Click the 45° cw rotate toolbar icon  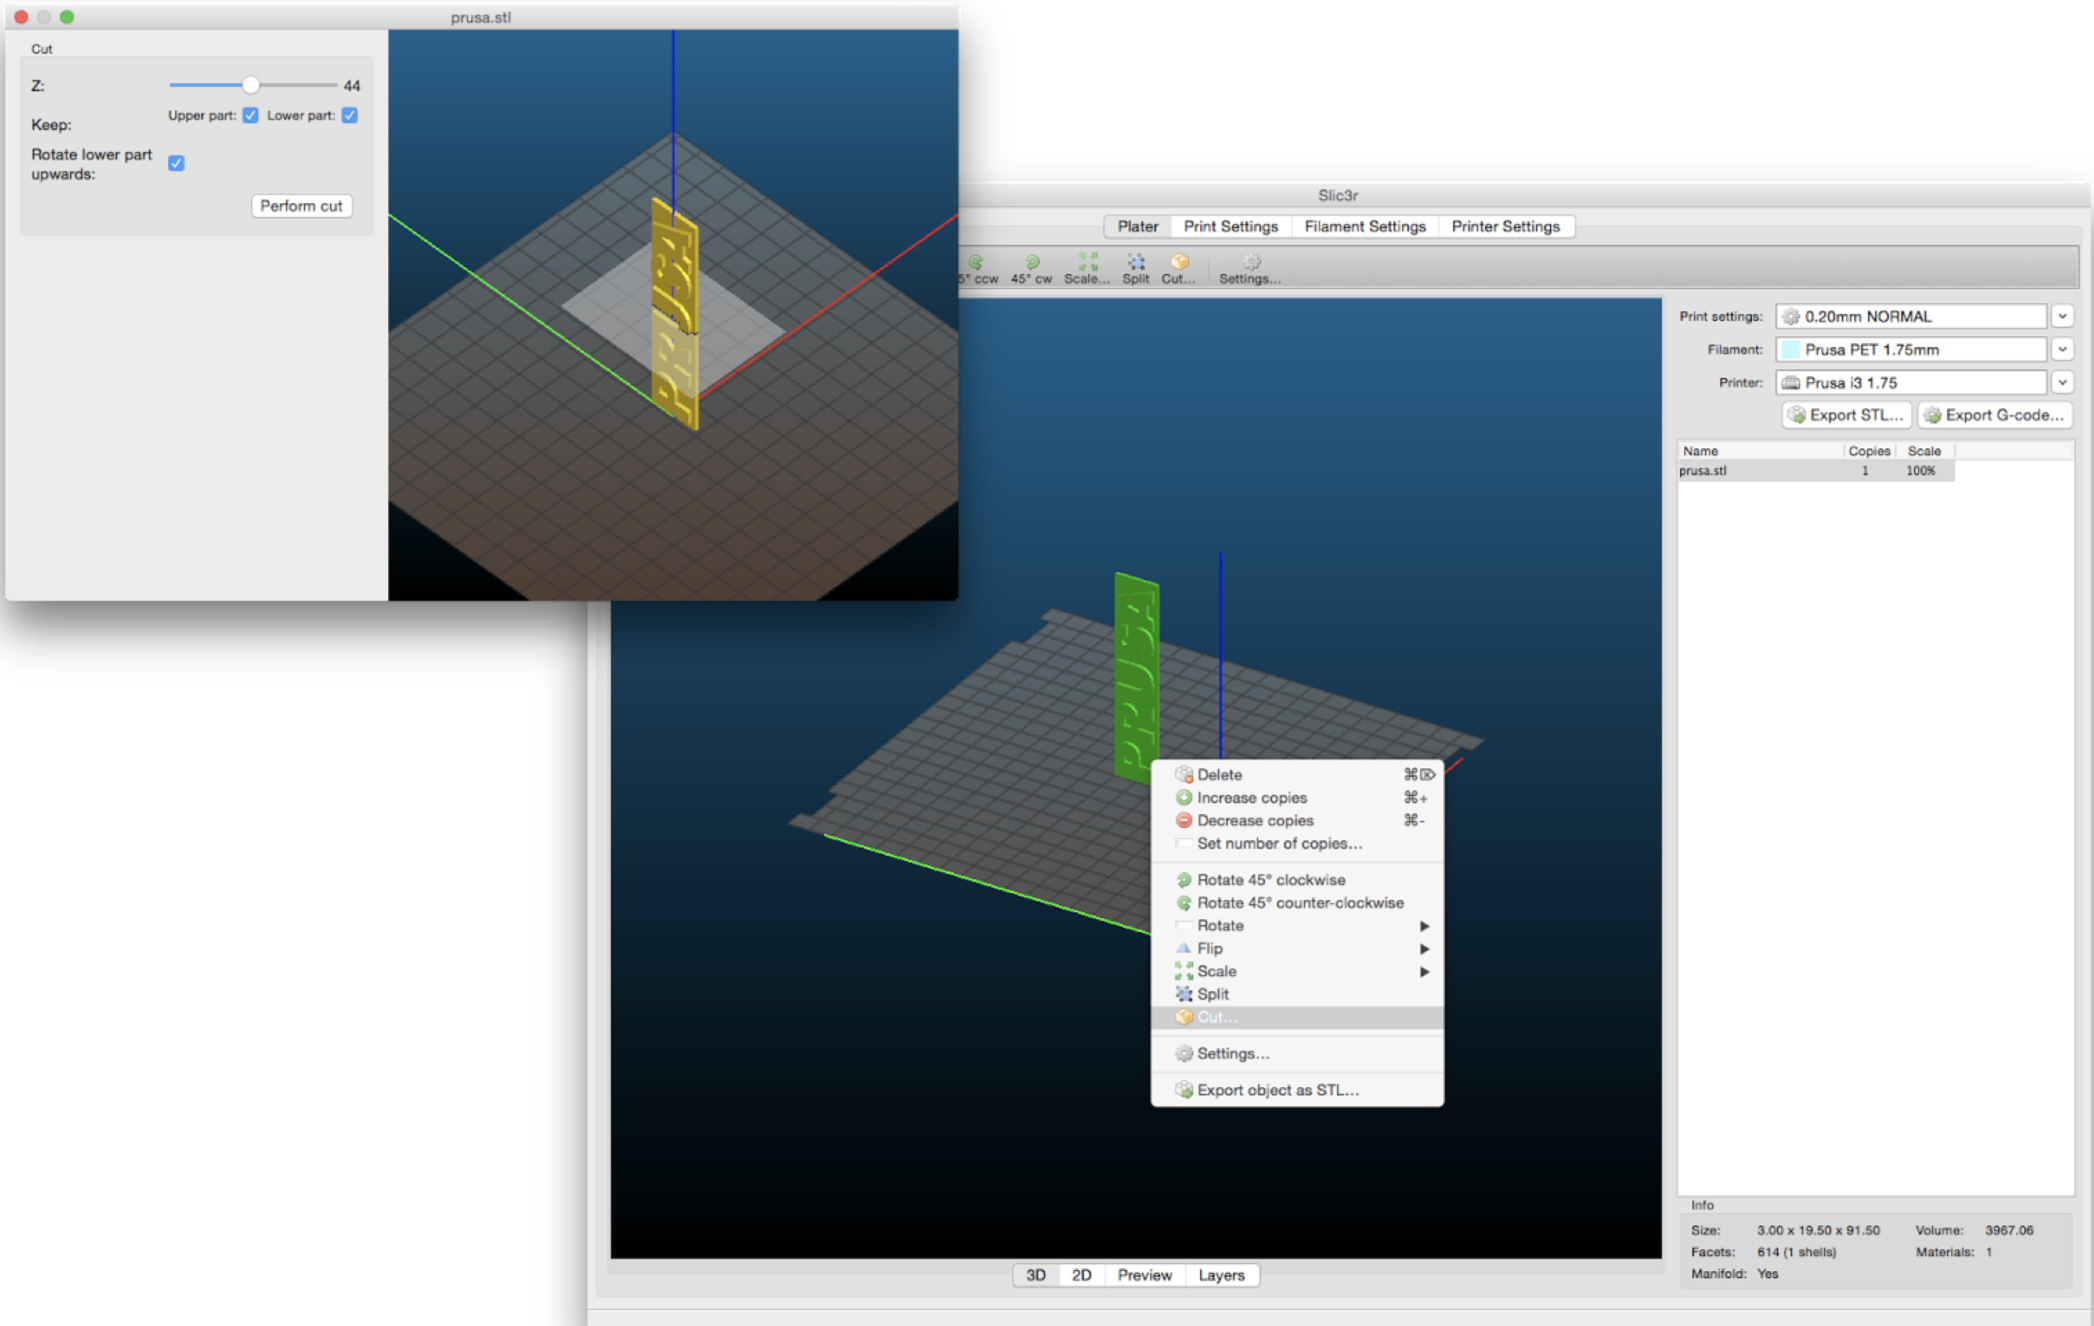(x=1031, y=269)
